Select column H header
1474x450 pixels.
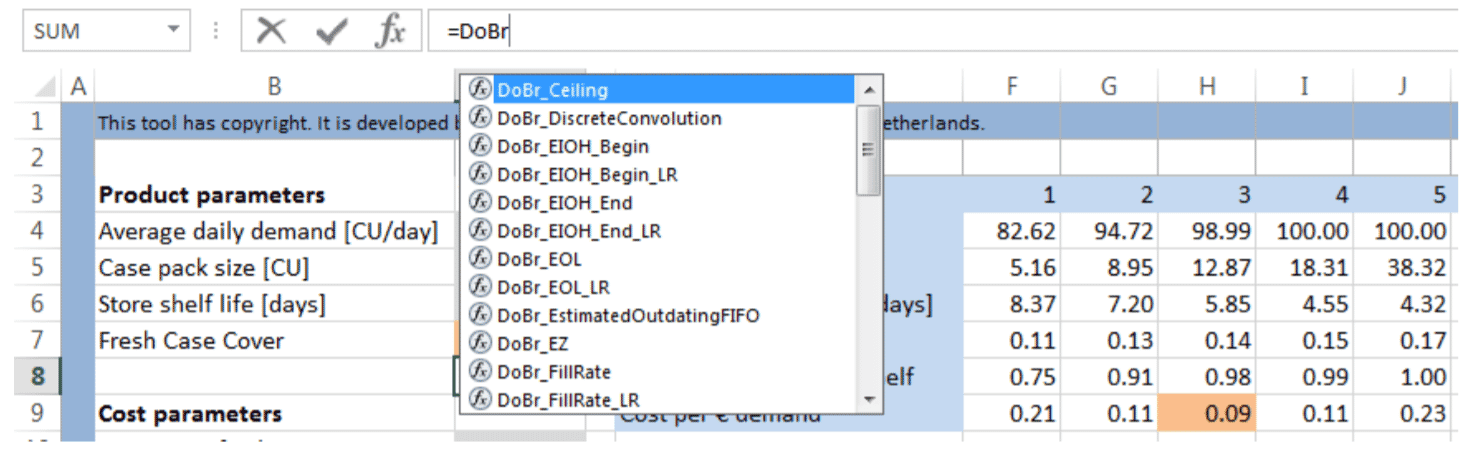1207,87
